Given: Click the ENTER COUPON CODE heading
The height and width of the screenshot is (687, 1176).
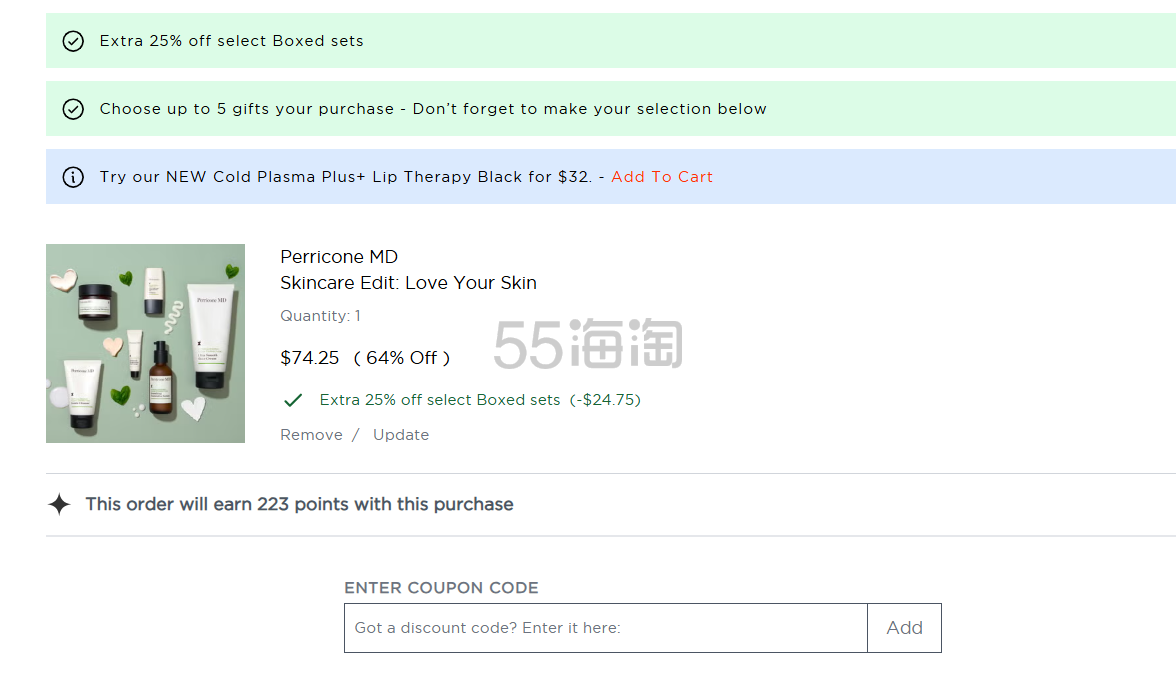Looking at the screenshot, I should pos(441,588).
